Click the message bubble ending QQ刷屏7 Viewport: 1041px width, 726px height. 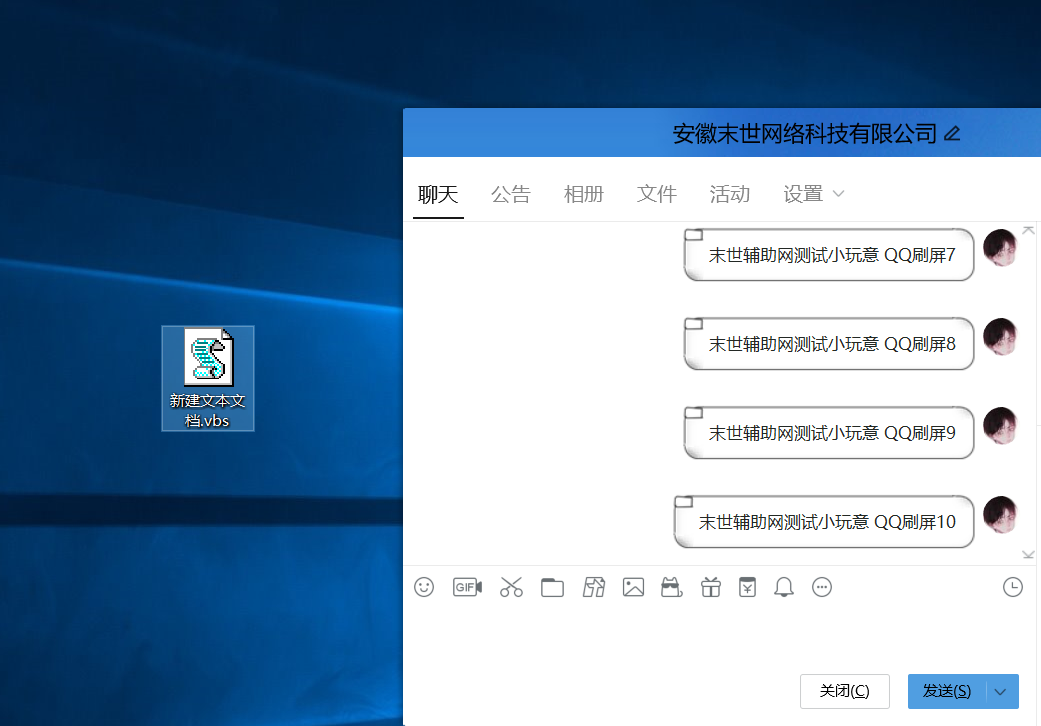pyautogui.click(x=829, y=255)
